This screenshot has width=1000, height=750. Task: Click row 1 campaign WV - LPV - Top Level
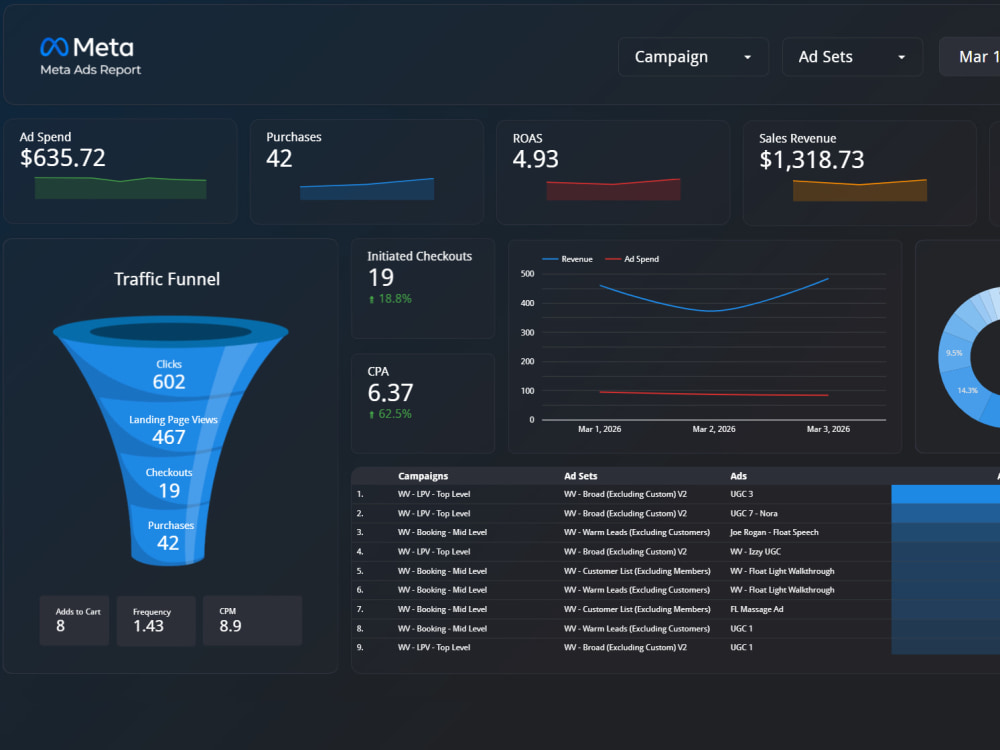[434, 494]
